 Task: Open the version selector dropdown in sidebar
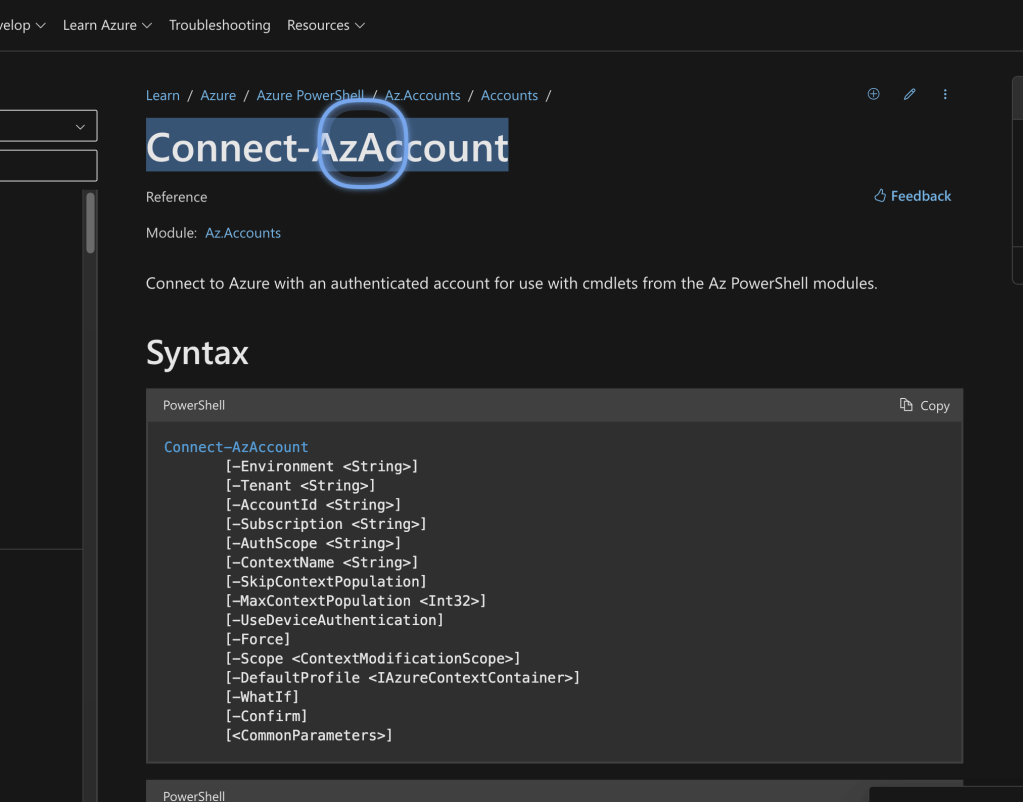(48, 126)
